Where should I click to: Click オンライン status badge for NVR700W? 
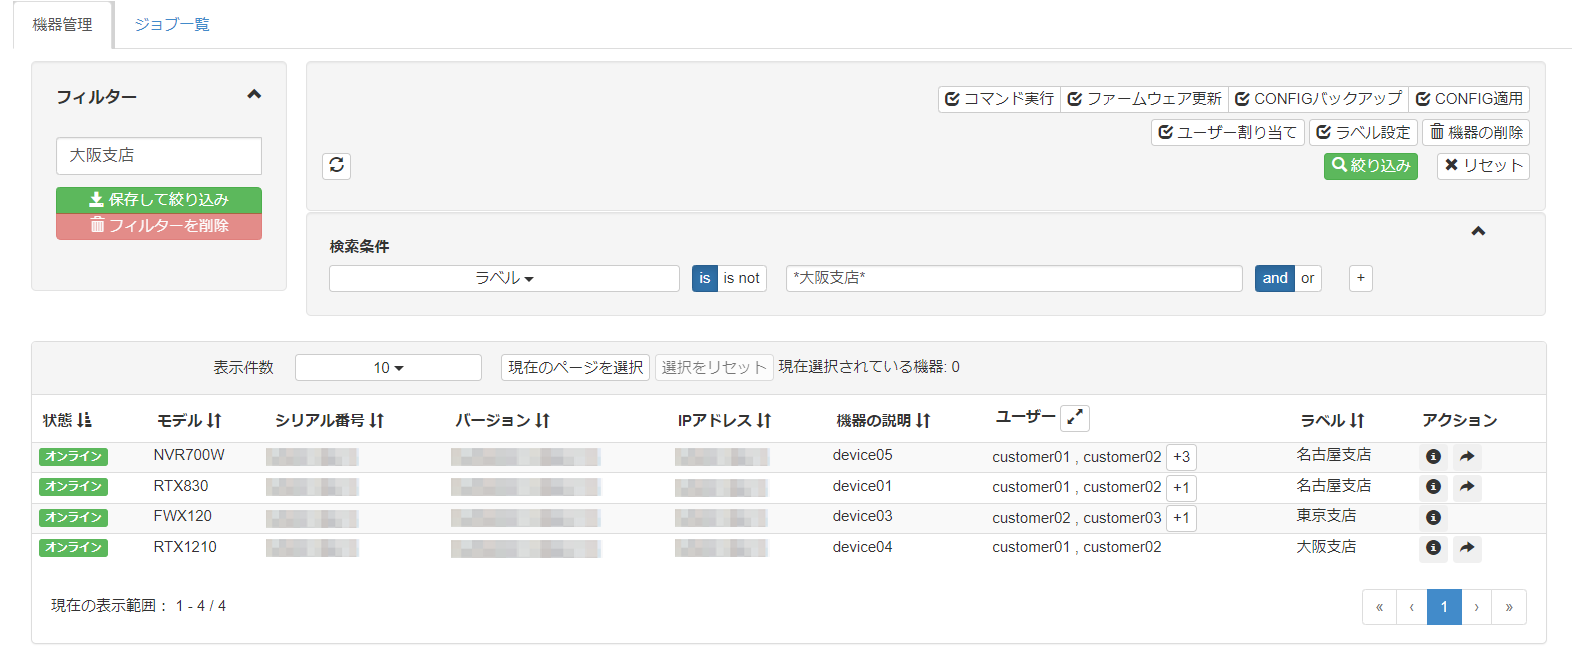(x=73, y=457)
